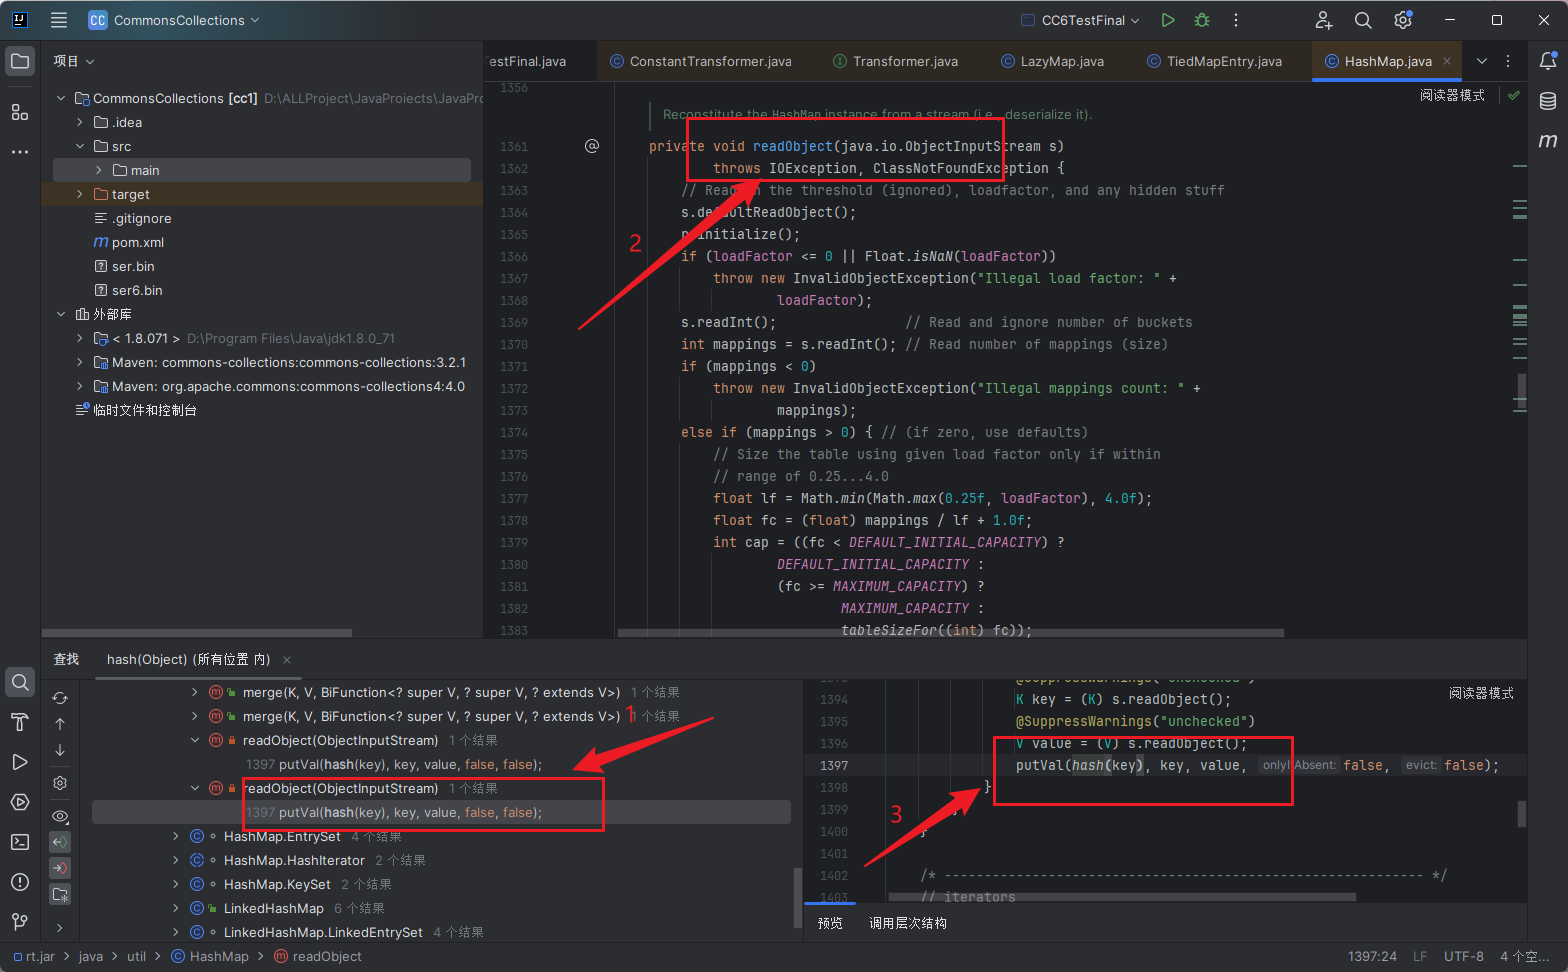This screenshot has width=1568, height=972.
Task: Start debugging with the bug icon
Action: (1202, 20)
